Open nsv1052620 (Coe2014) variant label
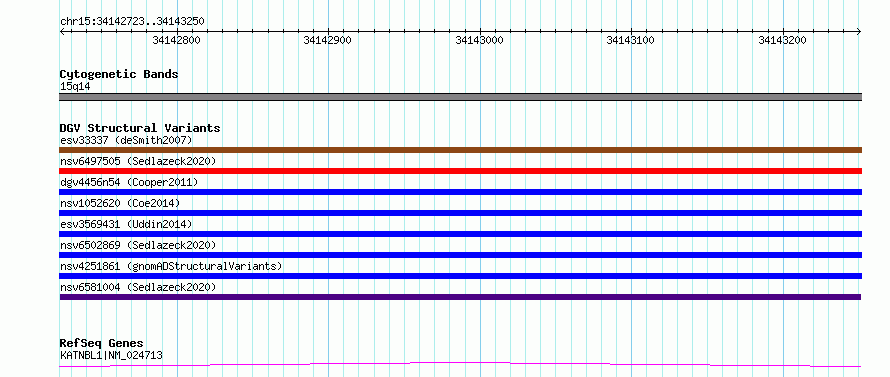890x377 pixels. 120,203
